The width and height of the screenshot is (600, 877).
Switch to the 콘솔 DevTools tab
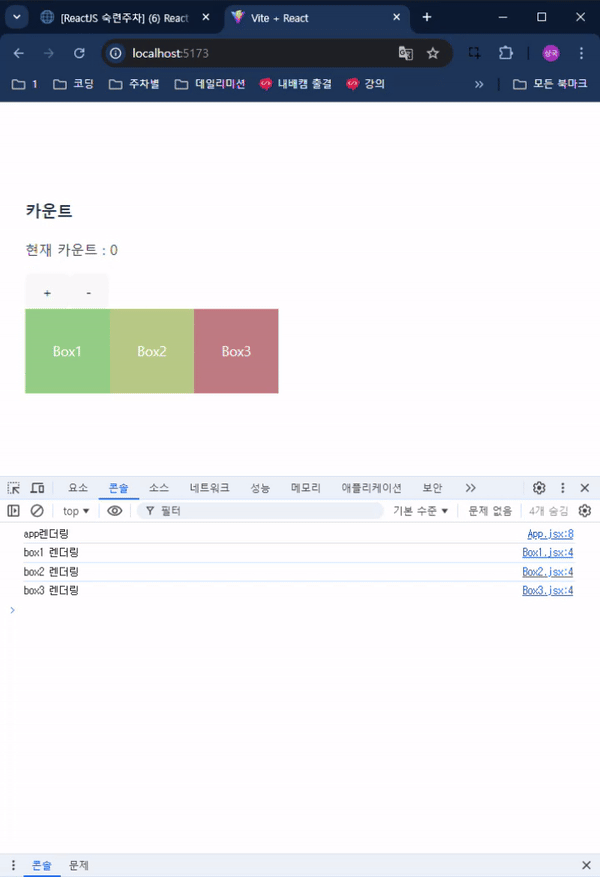pos(119,488)
